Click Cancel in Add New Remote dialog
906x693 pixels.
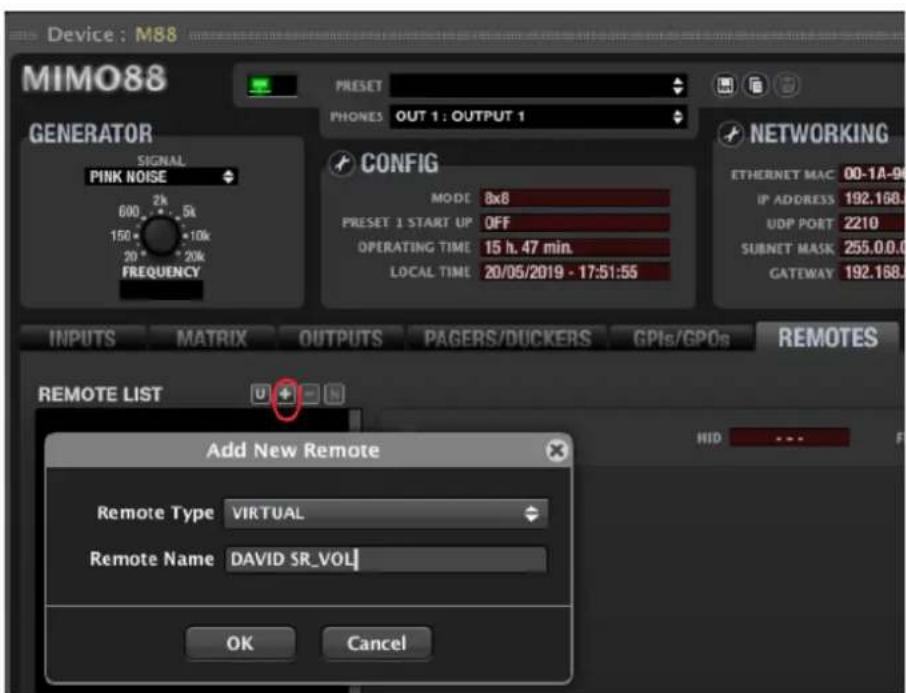pos(377,643)
